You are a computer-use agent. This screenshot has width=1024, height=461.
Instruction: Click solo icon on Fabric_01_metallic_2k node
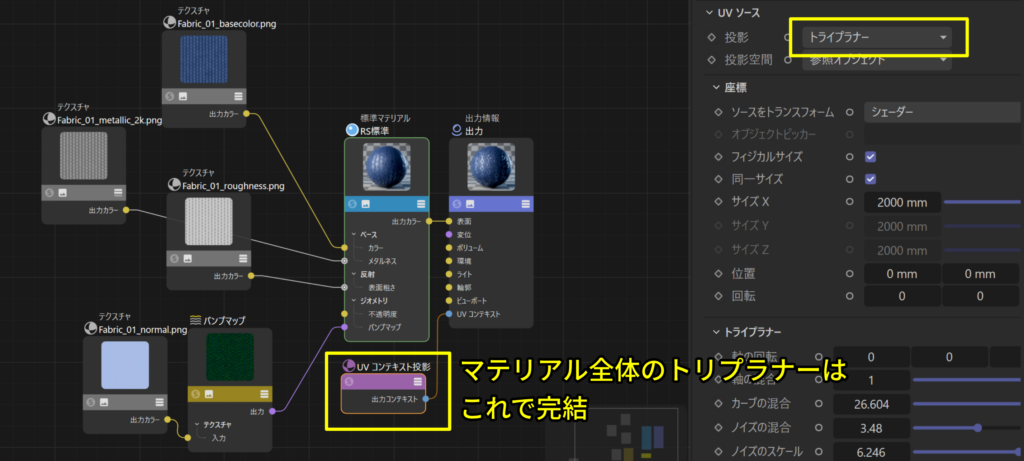50,192
